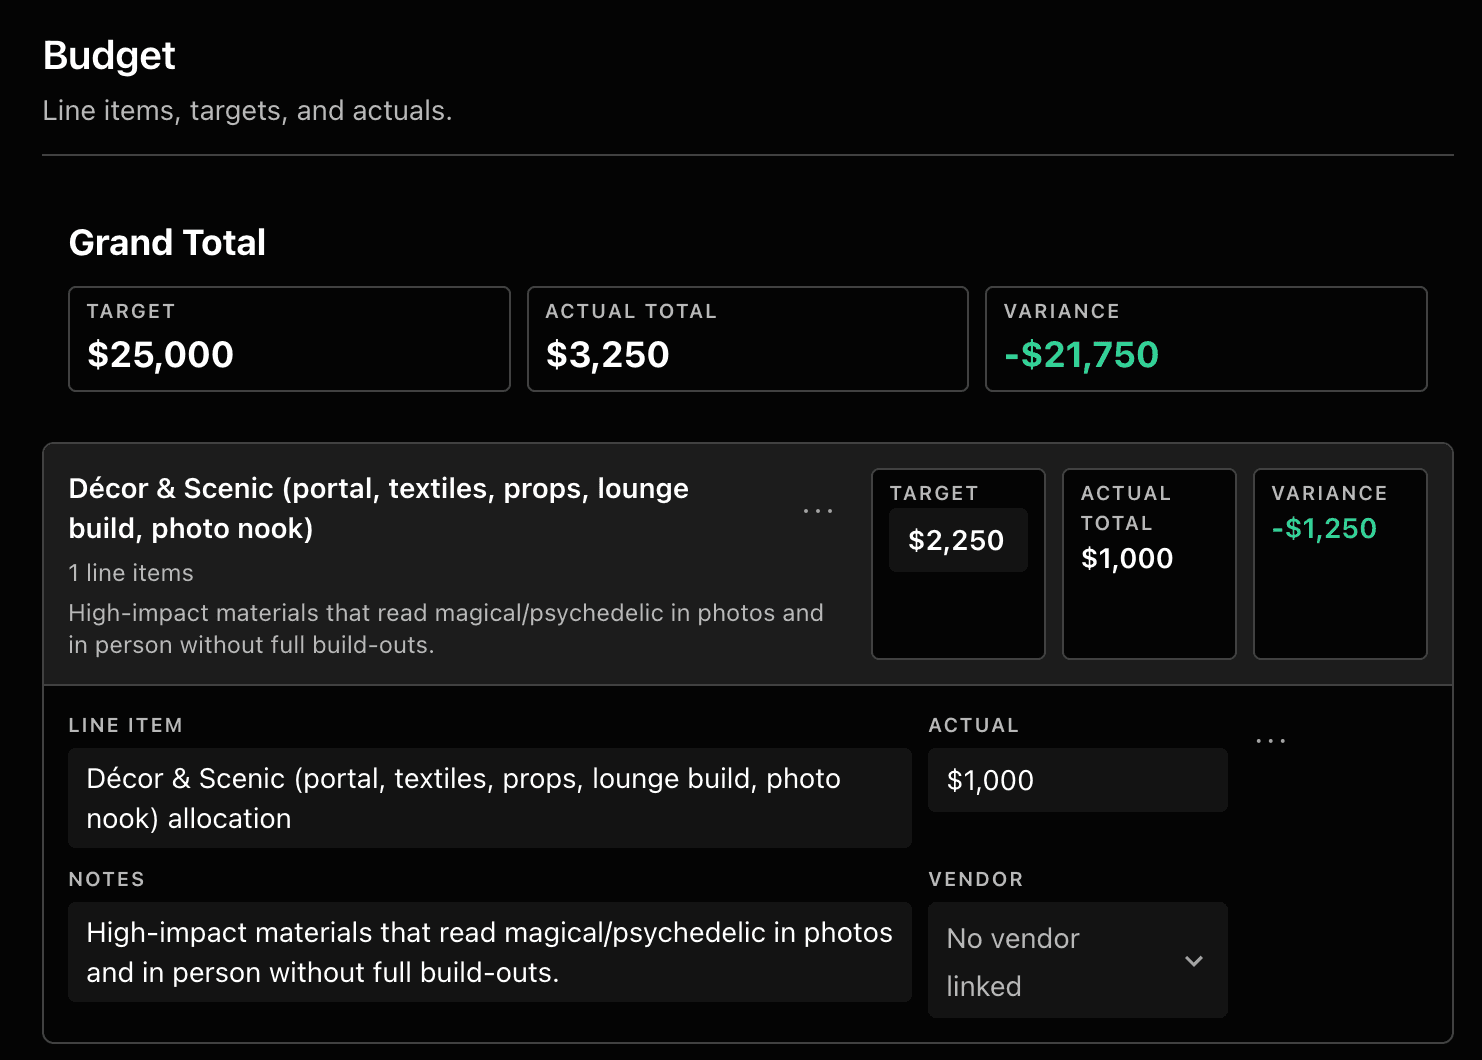Click the Actual amount field showing $1,000

tap(1077, 780)
